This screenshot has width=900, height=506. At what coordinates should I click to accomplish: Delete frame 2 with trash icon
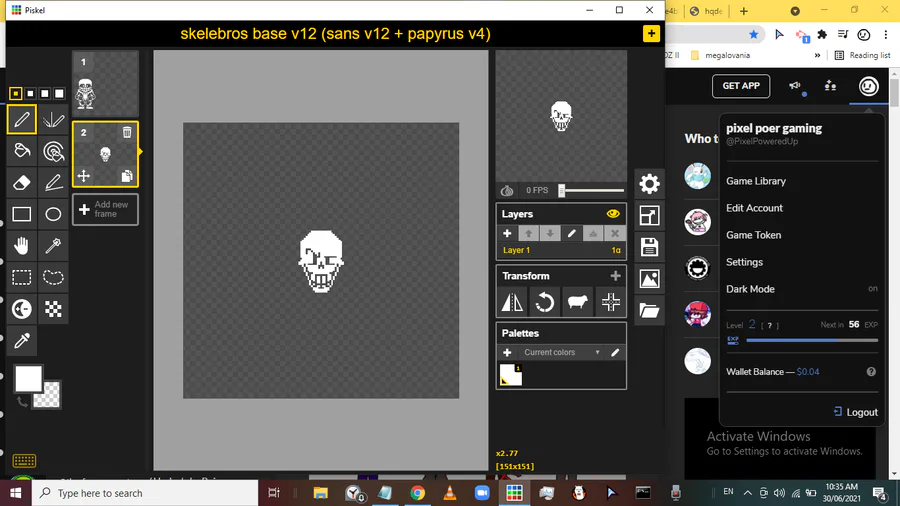tap(127, 133)
